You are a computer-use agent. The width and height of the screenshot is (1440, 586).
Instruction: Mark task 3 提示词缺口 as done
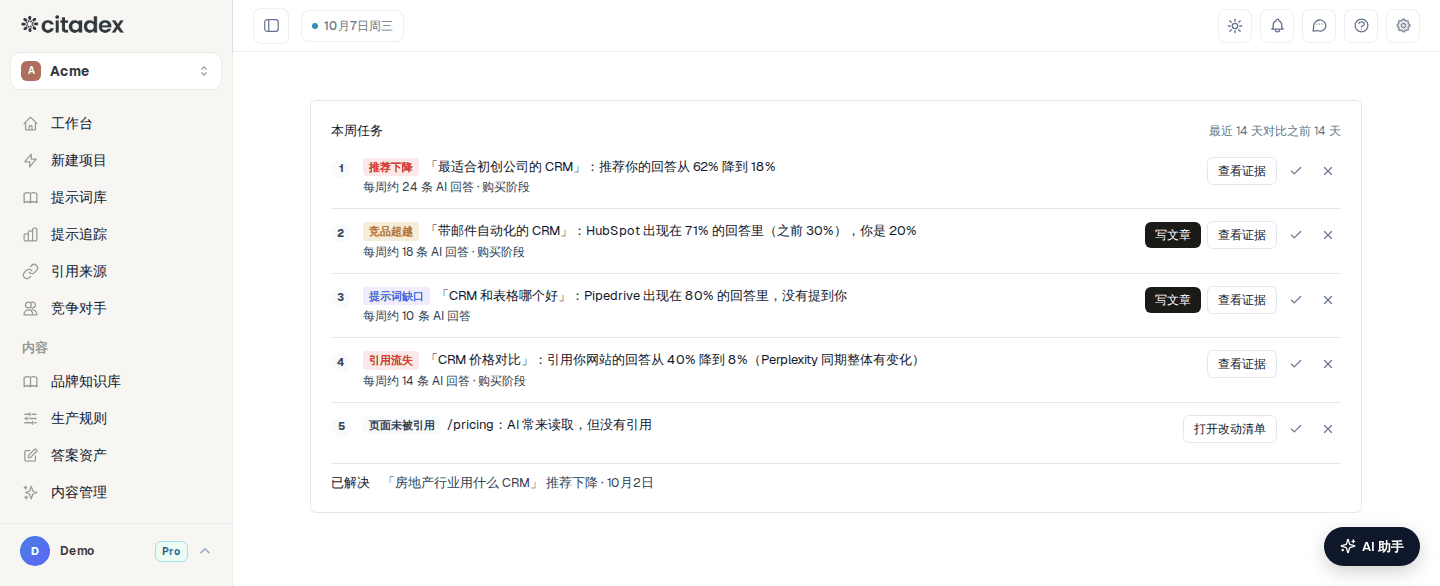(x=1296, y=300)
